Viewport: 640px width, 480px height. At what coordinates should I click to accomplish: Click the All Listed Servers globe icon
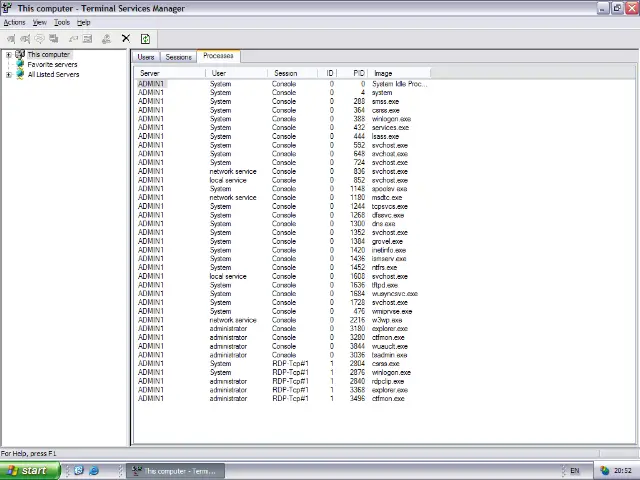20,74
